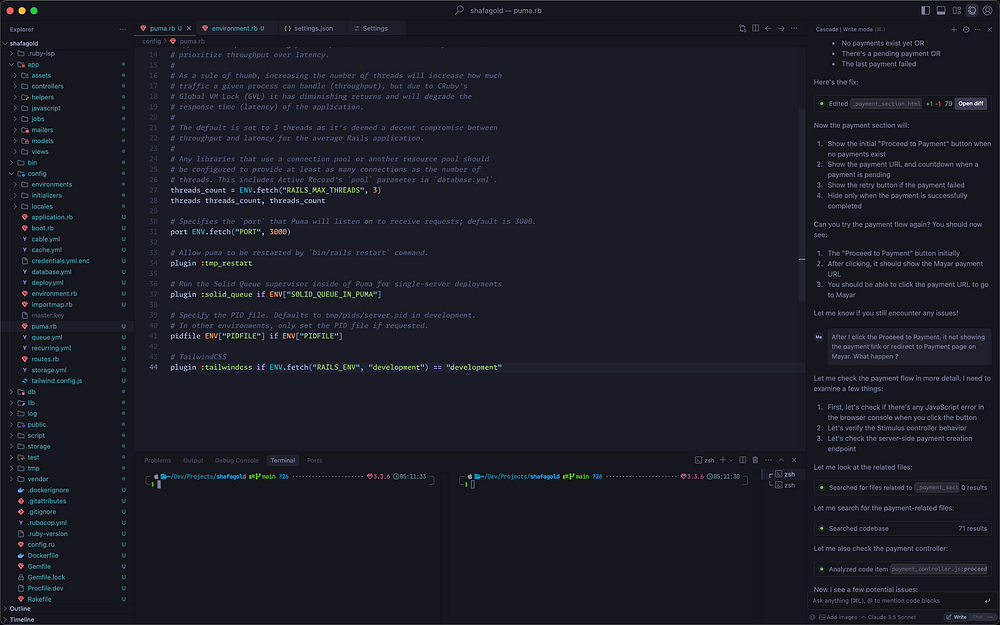Open tailwind.config.js in Explorer
This screenshot has height=625, width=1000.
point(67,381)
